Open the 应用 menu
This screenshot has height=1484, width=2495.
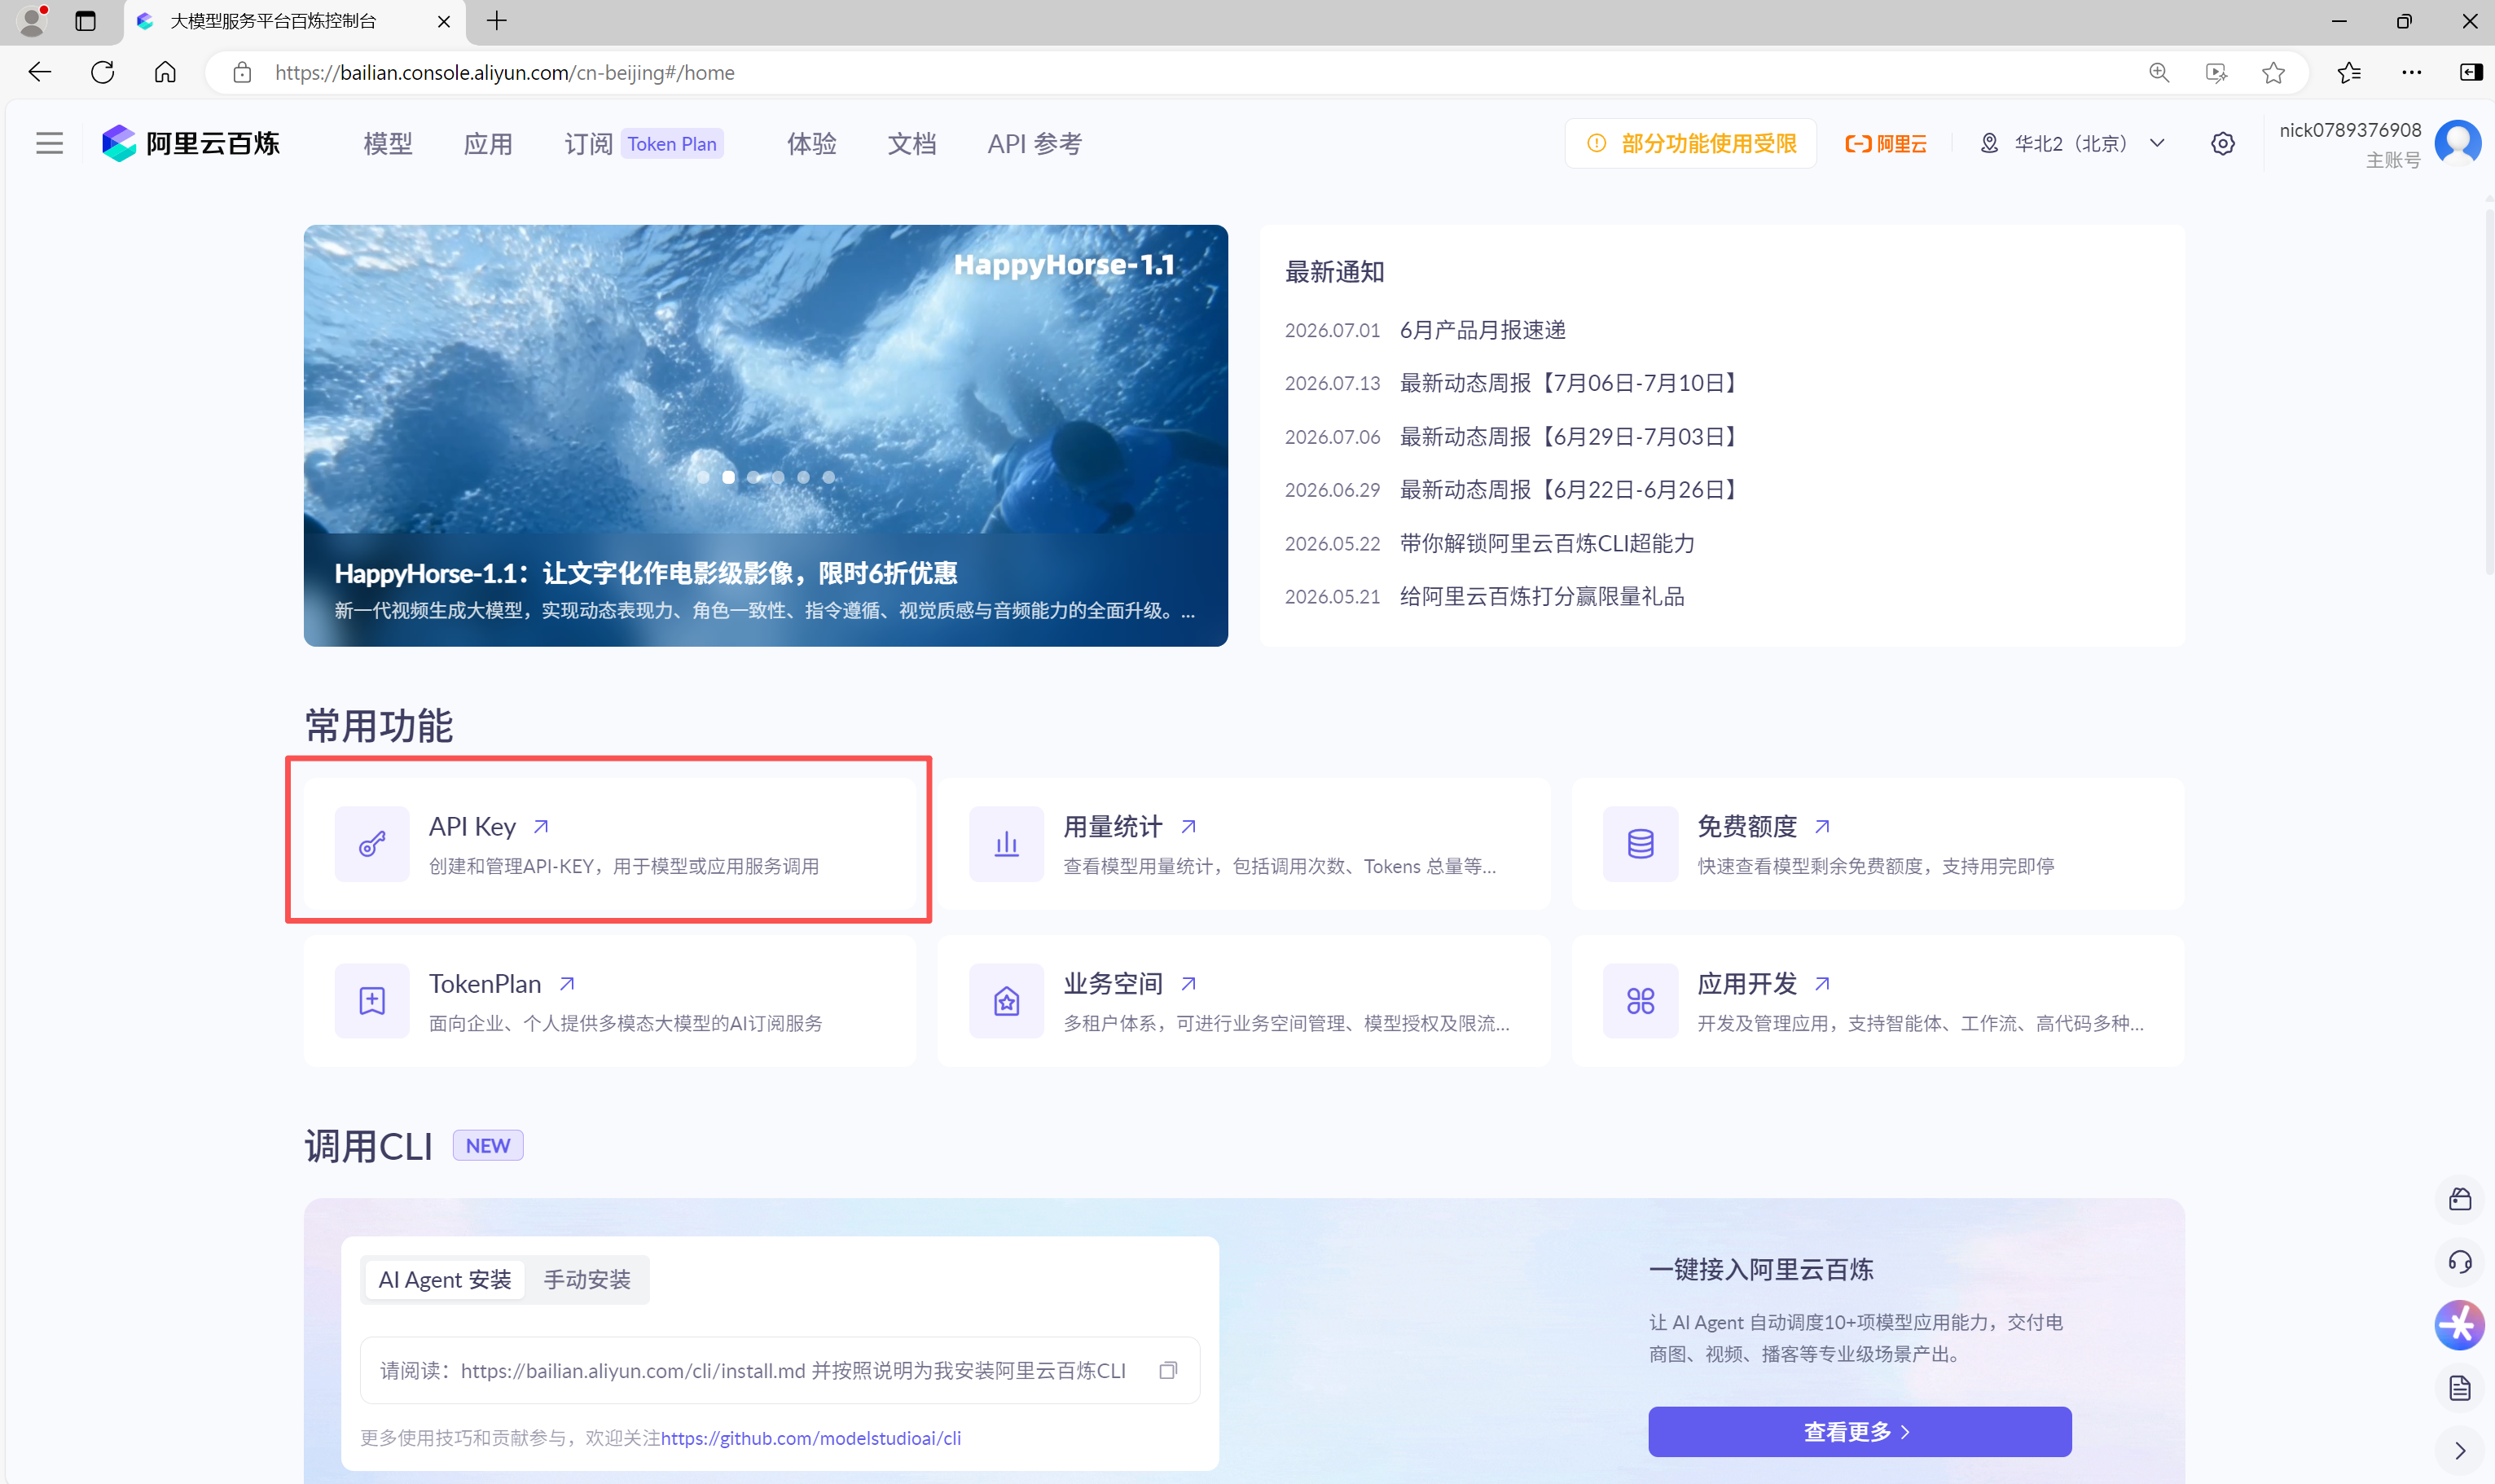tap(488, 143)
